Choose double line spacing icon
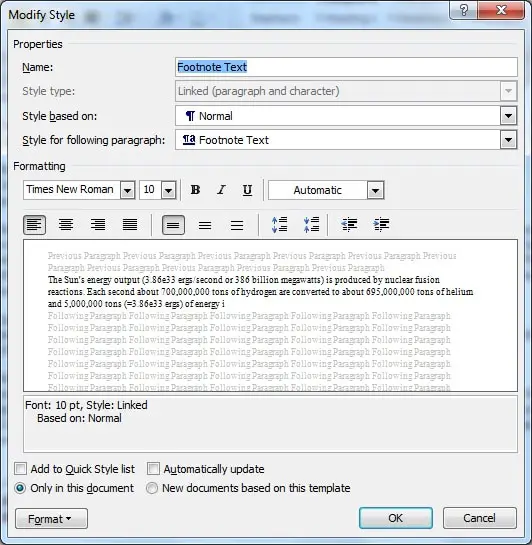The height and width of the screenshot is (545, 532). [237, 225]
